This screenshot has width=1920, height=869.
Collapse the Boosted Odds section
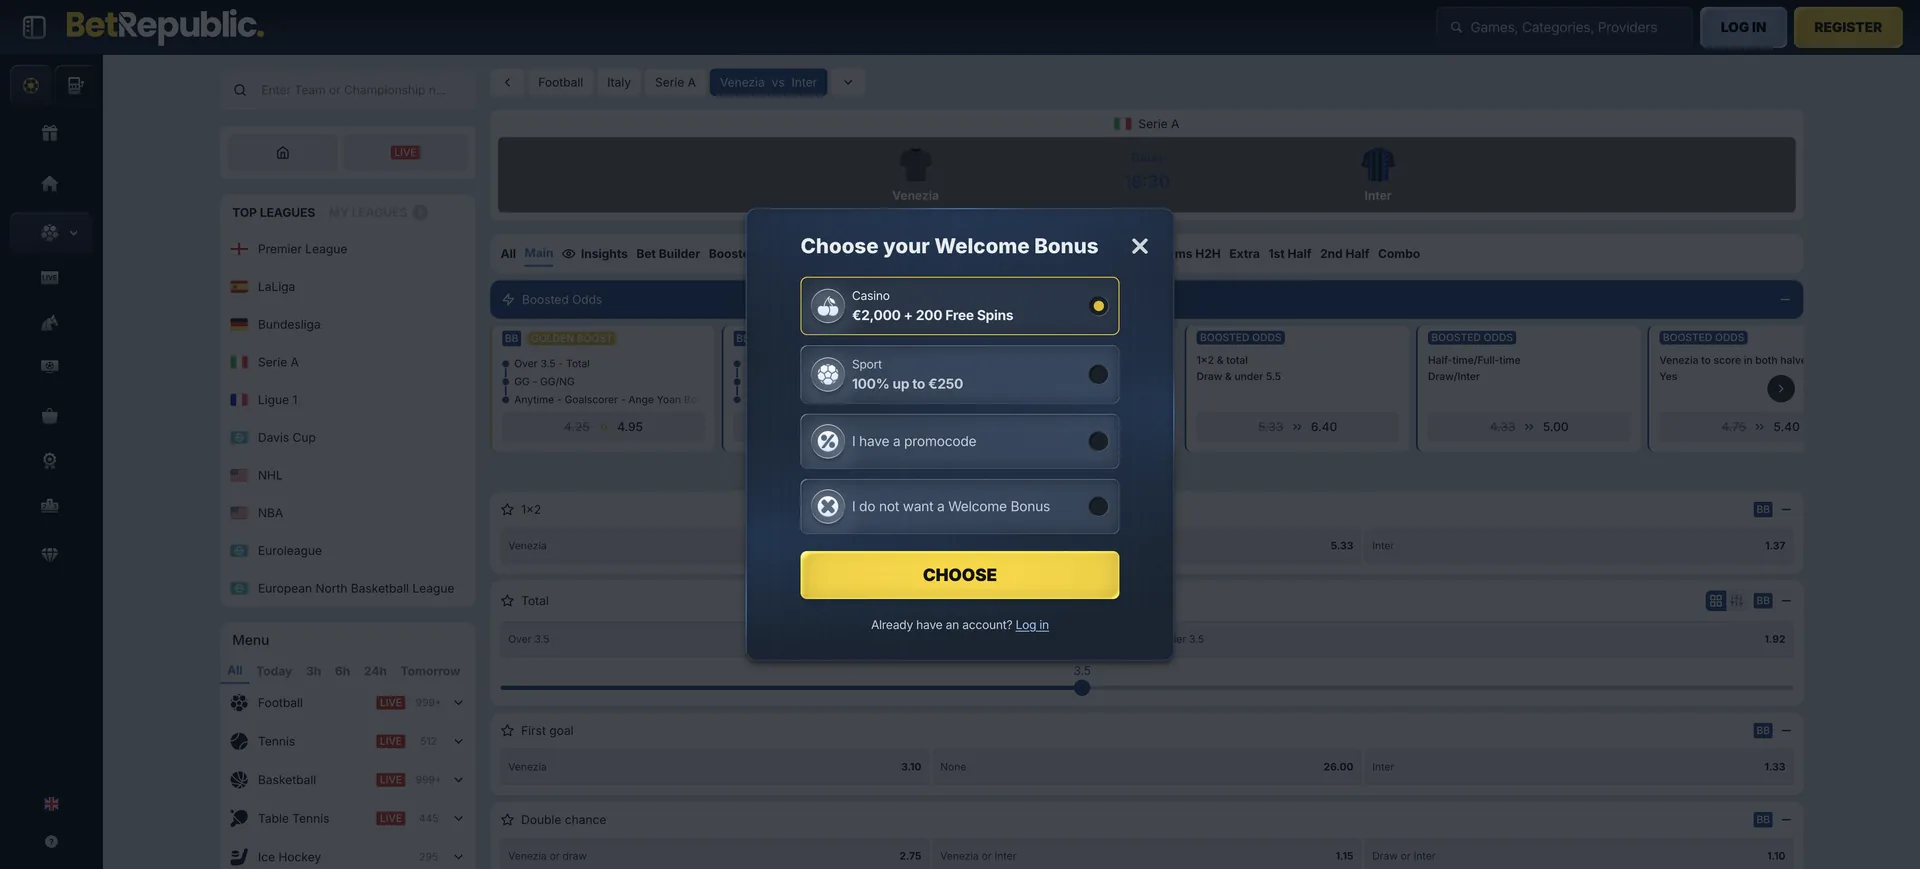1785,300
